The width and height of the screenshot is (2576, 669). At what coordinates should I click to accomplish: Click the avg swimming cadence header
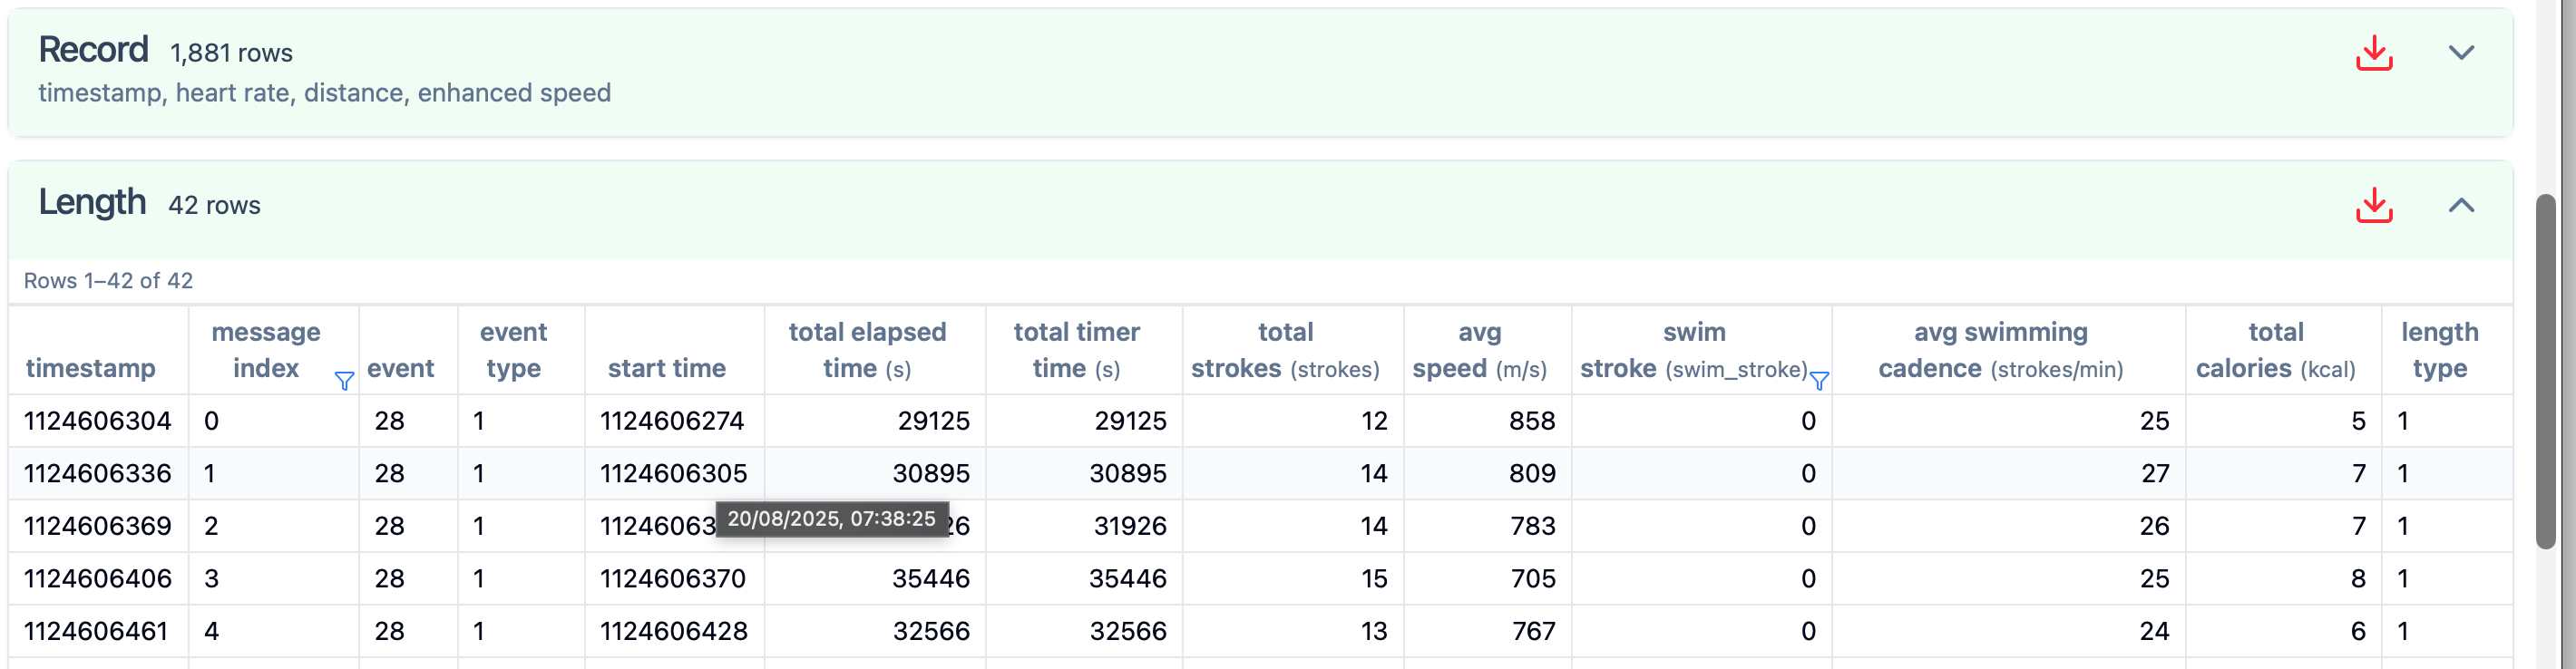[2000, 350]
